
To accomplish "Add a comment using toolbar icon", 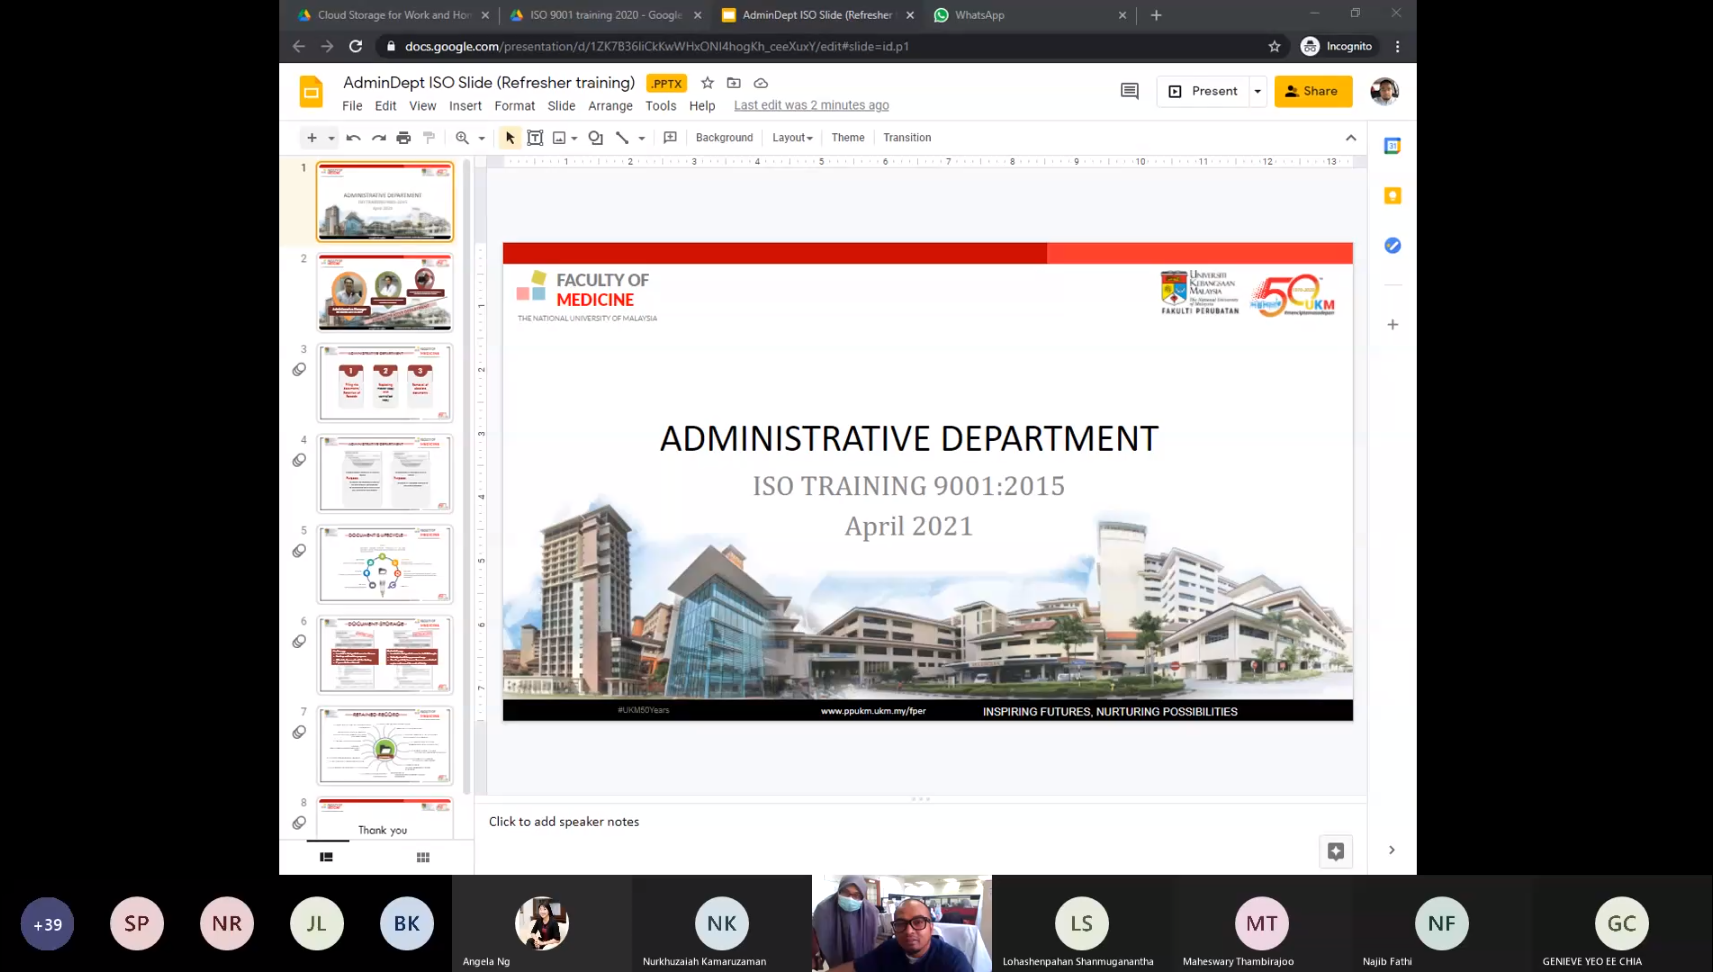I will tap(670, 138).
